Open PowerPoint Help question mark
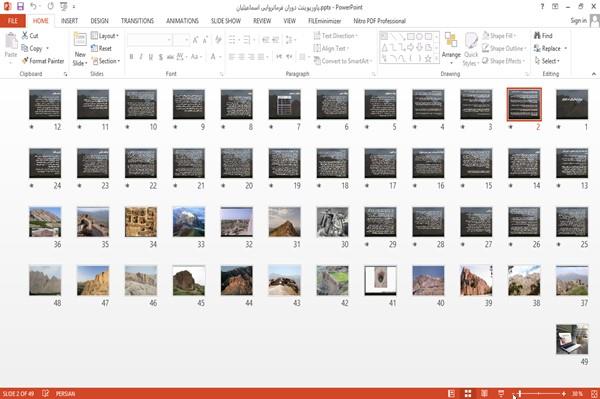This screenshot has width=600, height=399. pos(542,7)
